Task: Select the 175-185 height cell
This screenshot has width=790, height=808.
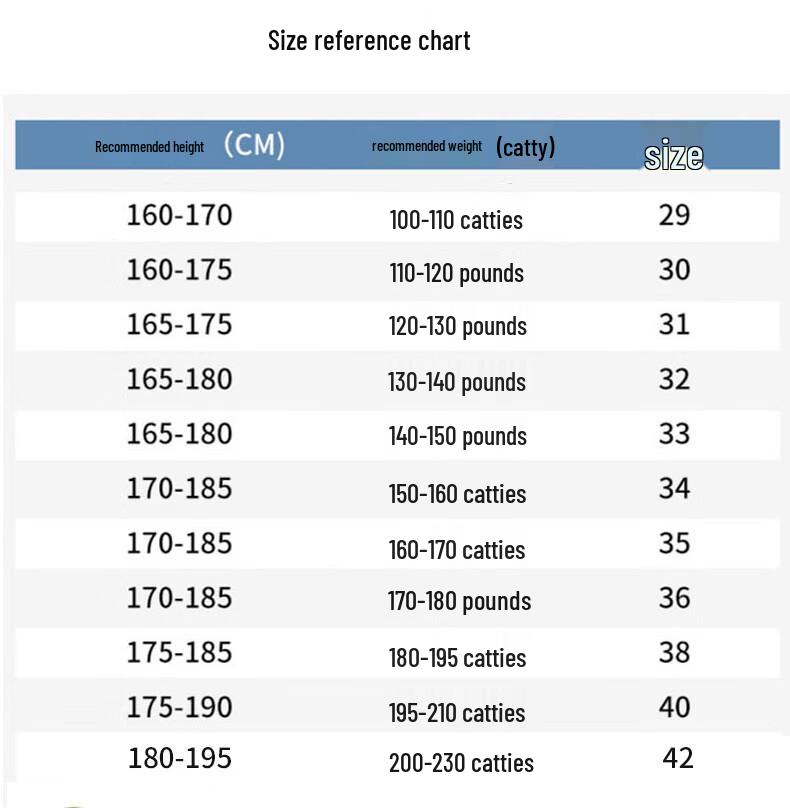Action: click(x=179, y=652)
